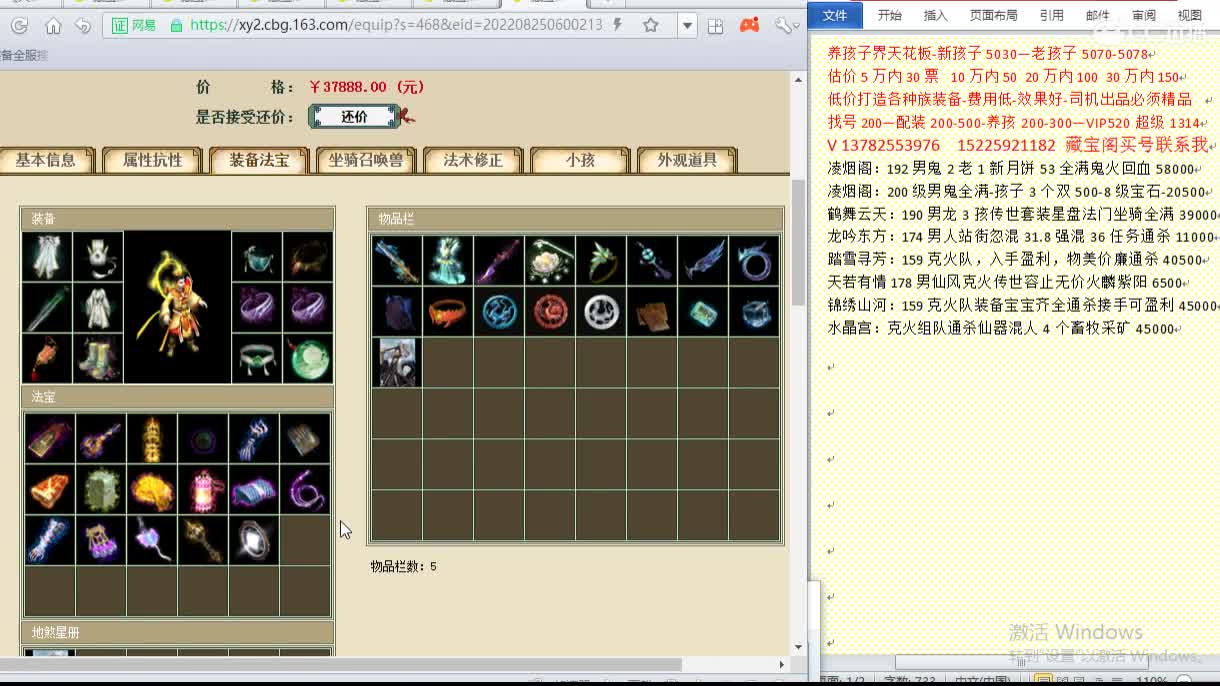Click the character portrait in equipment panel
This screenshot has height=686, width=1220.
tap(177, 307)
